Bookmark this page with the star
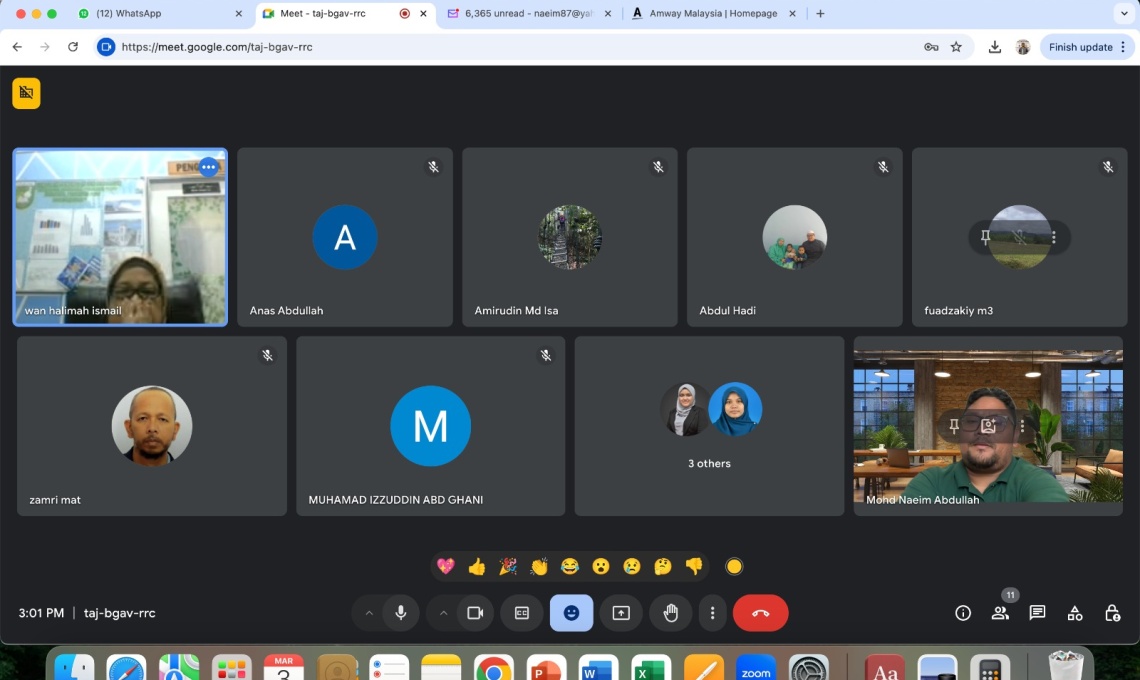The image size is (1140, 680). pyautogui.click(x=956, y=47)
